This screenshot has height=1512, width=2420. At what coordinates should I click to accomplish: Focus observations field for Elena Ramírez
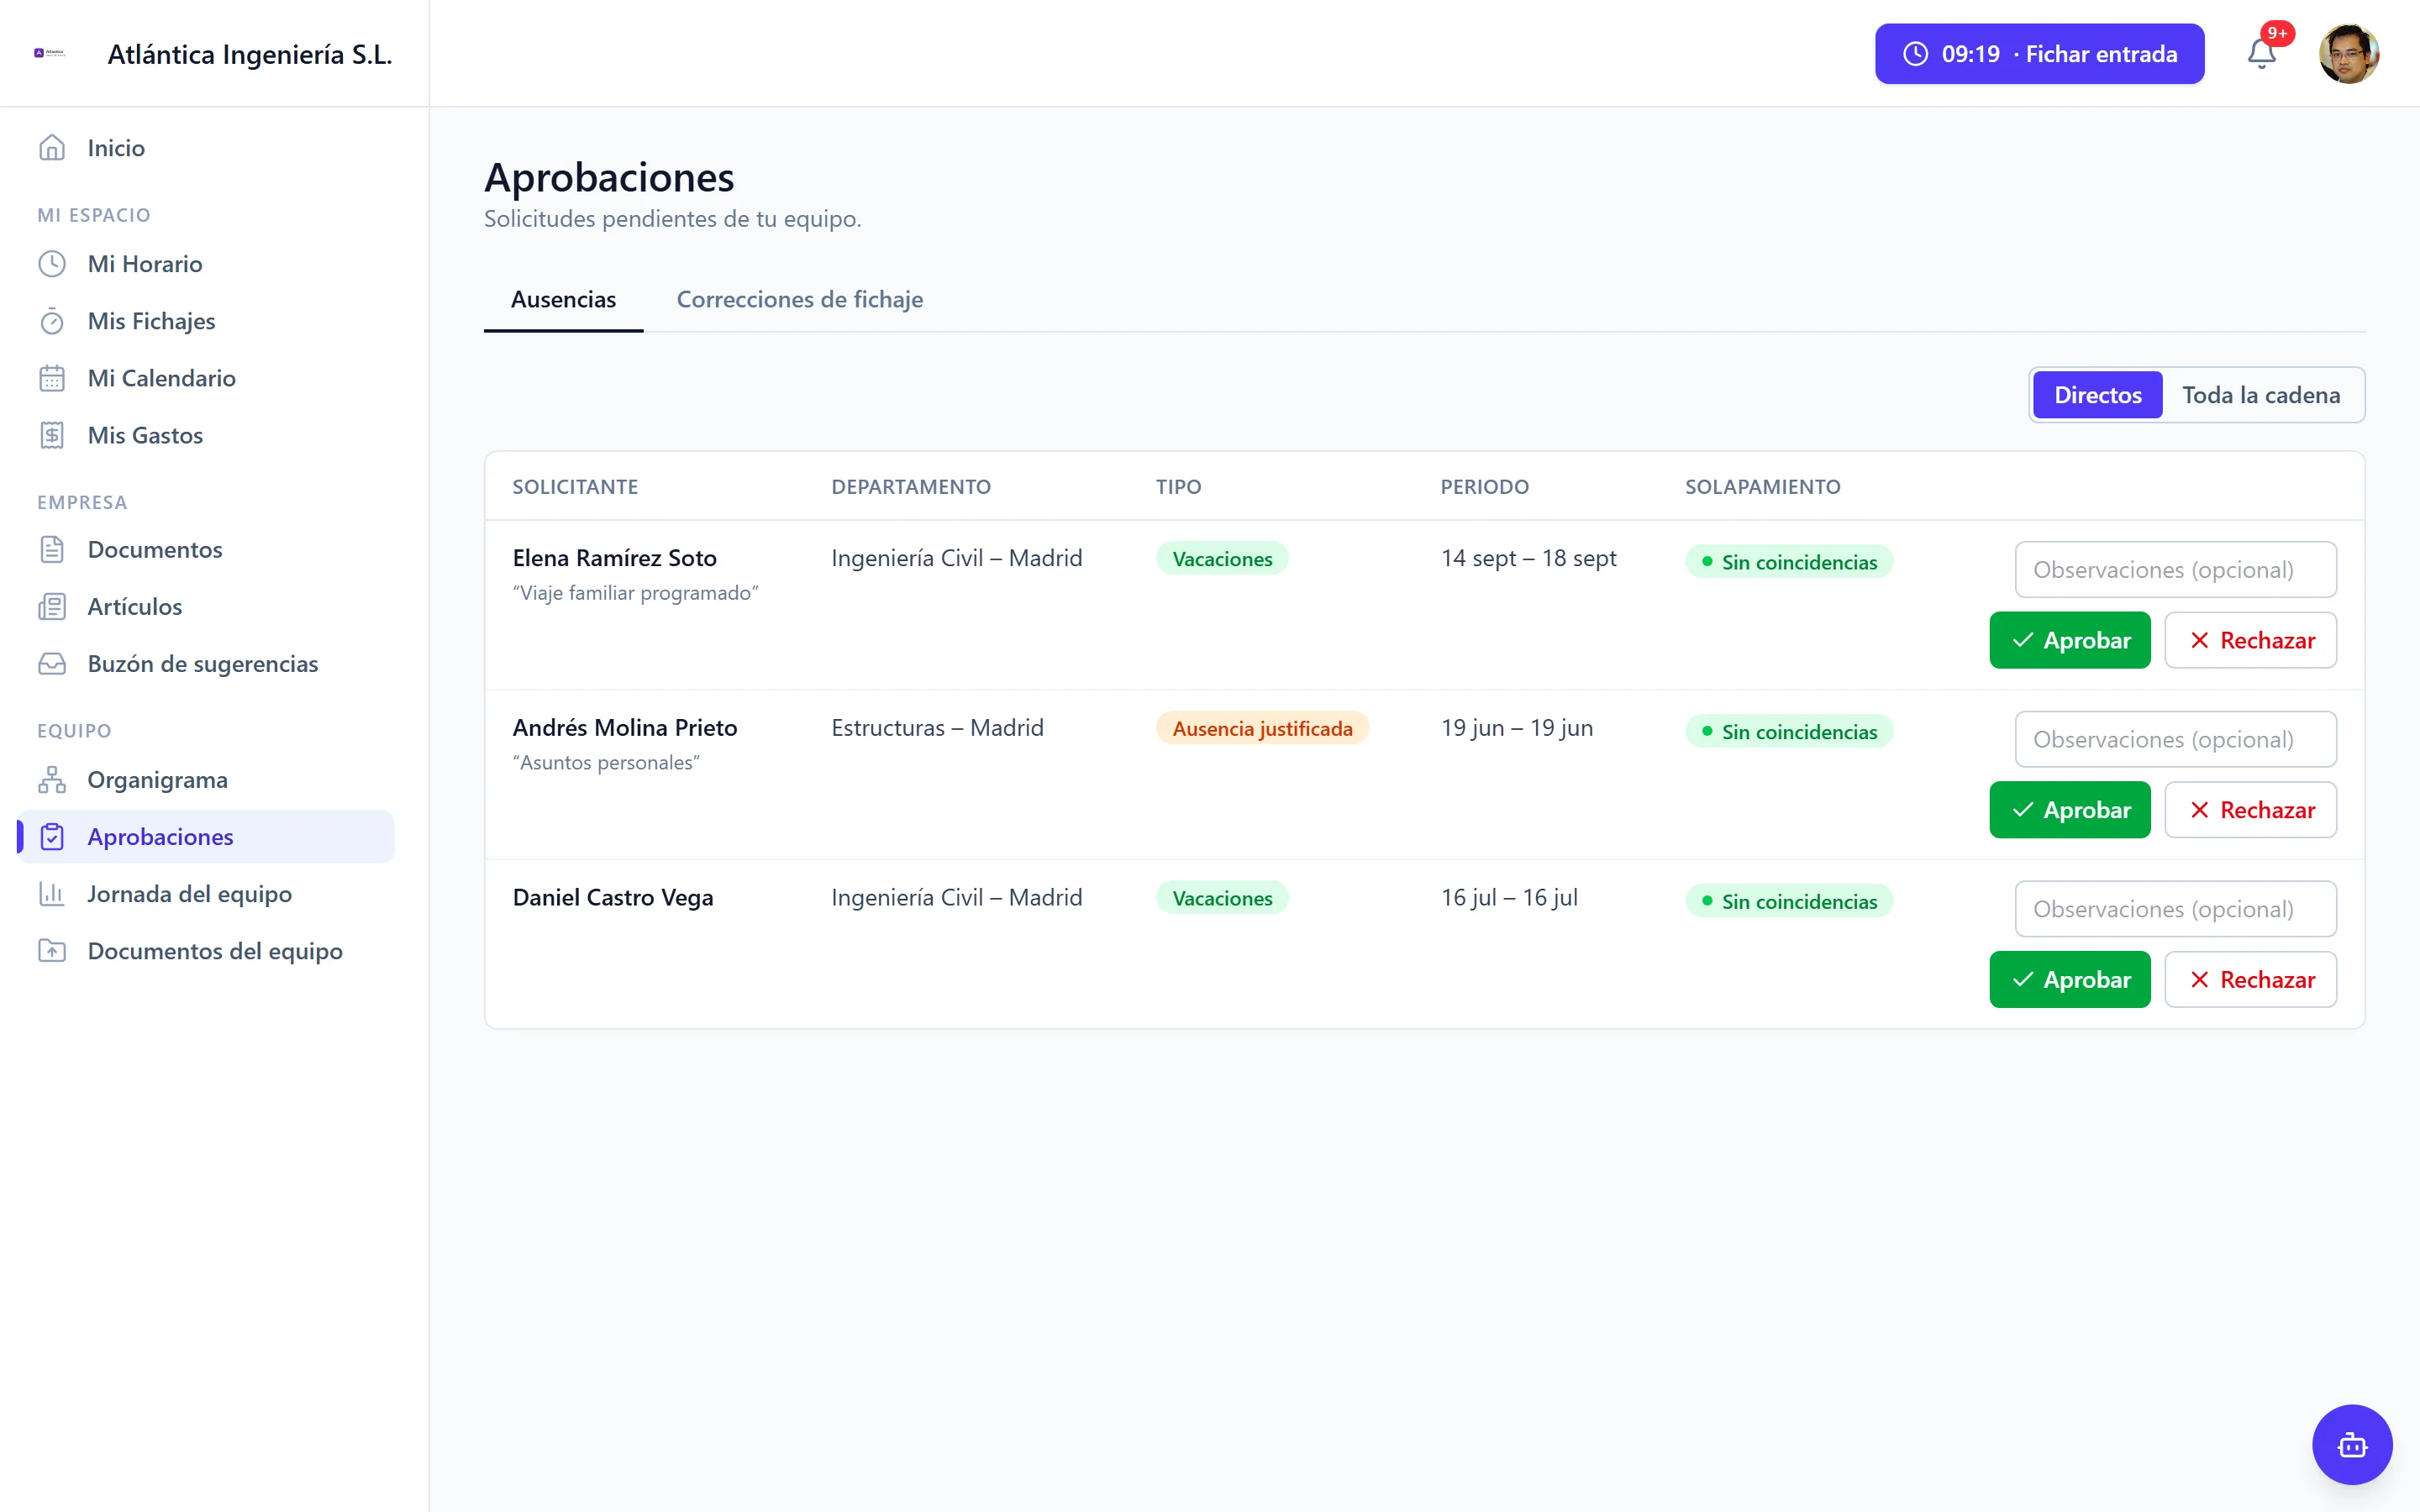pos(2175,569)
